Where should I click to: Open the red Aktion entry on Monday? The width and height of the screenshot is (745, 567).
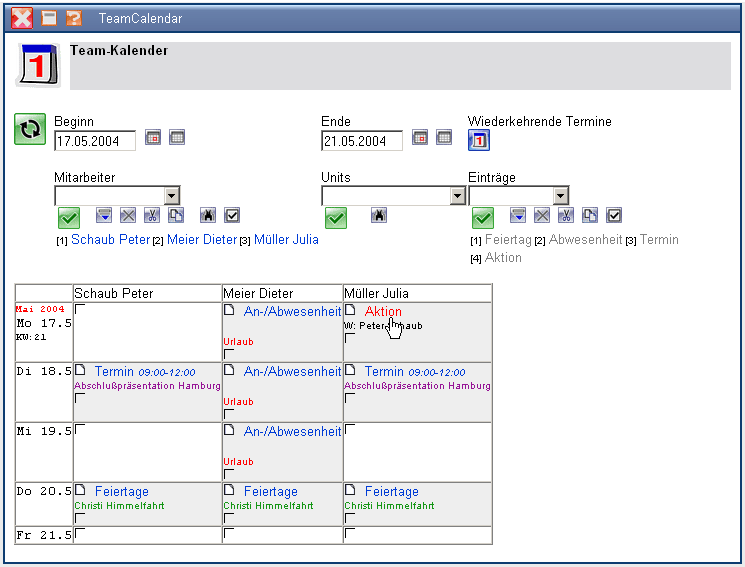pyautogui.click(x=383, y=312)
